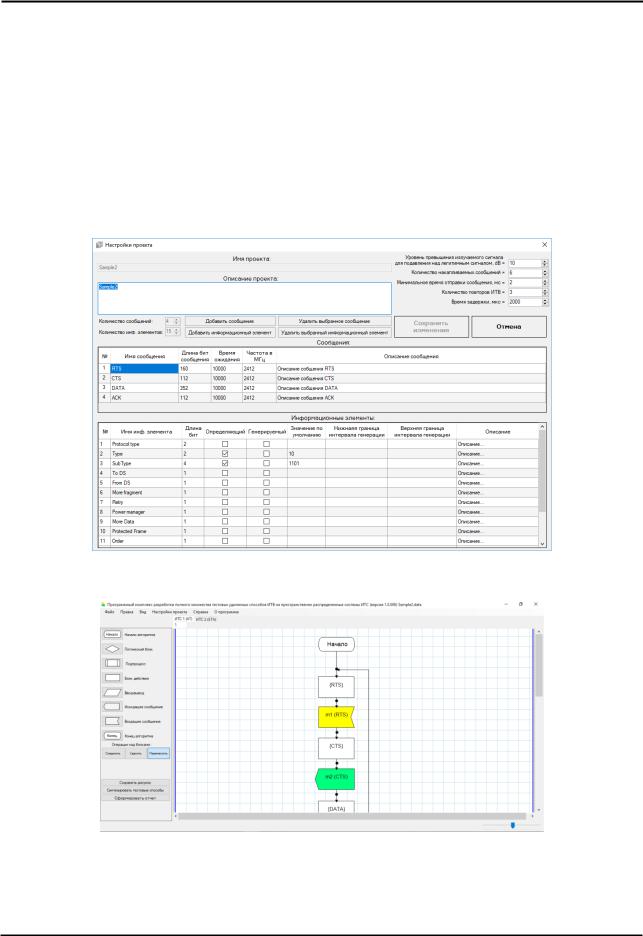This screenshot has height=936, width=643.
Task: Select the RTS cell in messages table
Action: tap(144, 368)
